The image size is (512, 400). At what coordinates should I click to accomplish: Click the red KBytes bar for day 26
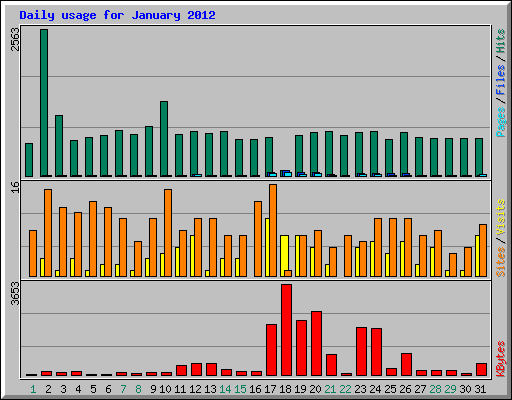click(x=406, y=365)
